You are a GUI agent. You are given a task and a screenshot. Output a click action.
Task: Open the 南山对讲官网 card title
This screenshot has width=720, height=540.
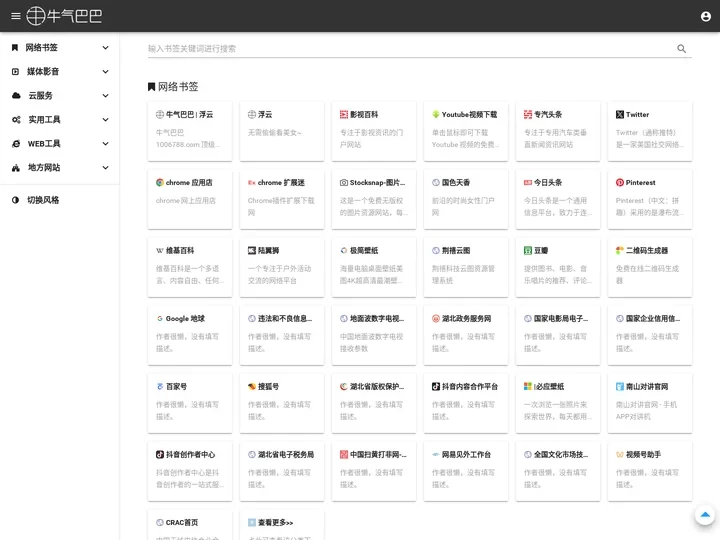(647, 386)
